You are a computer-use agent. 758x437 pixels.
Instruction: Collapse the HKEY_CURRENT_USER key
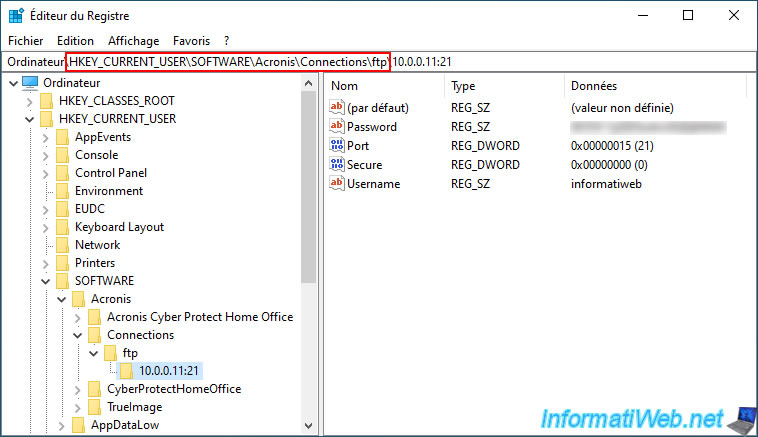(29, 119)
